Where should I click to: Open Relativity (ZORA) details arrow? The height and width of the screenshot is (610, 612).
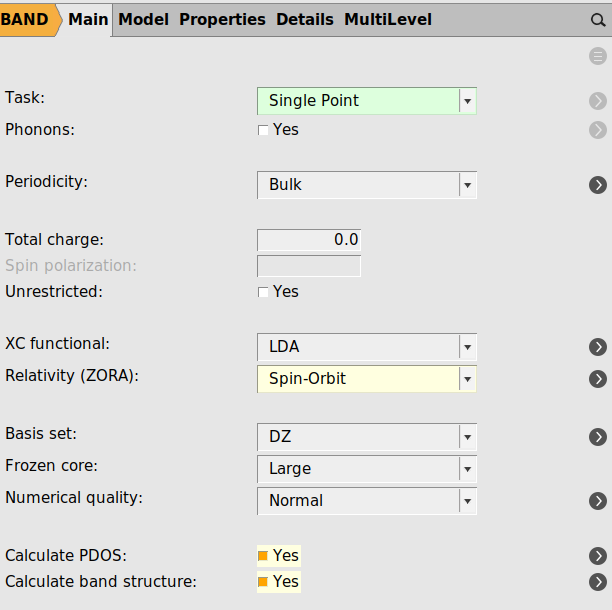(x=598, y=379)
